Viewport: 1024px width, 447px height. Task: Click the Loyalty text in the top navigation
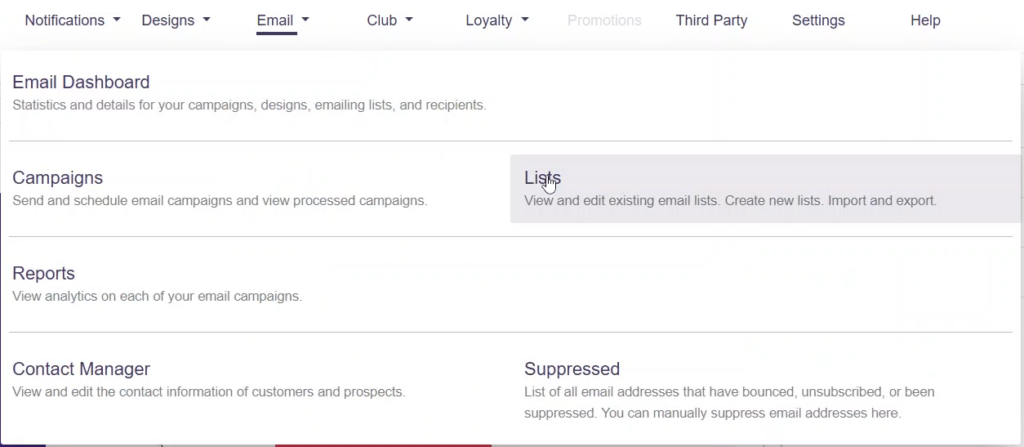(489, 20)
